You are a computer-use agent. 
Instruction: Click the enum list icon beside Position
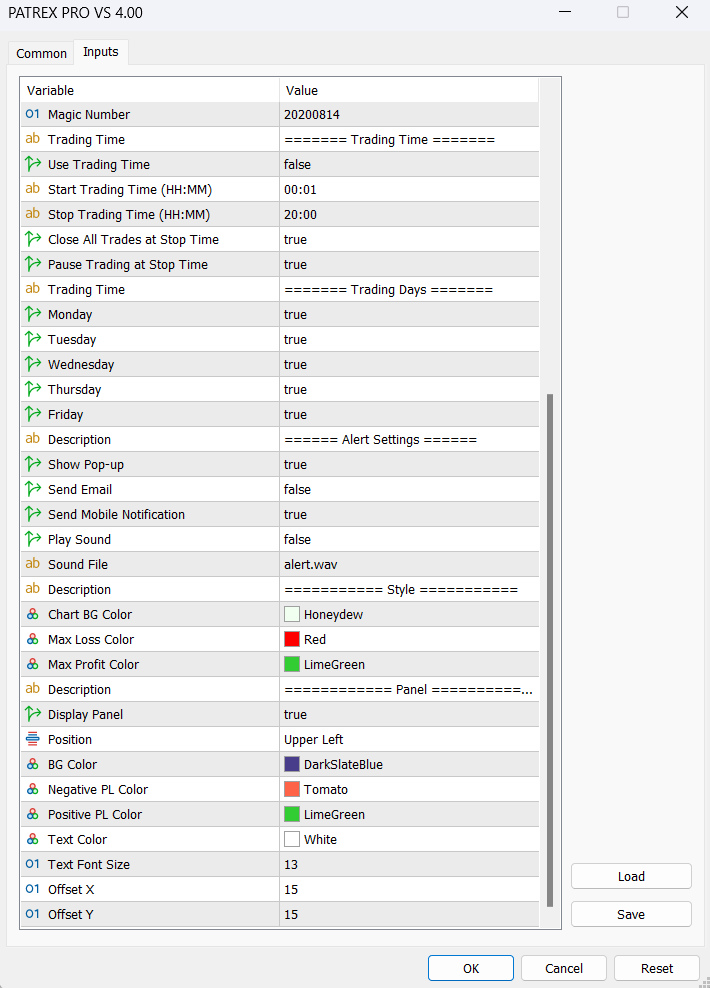(33, 739)
